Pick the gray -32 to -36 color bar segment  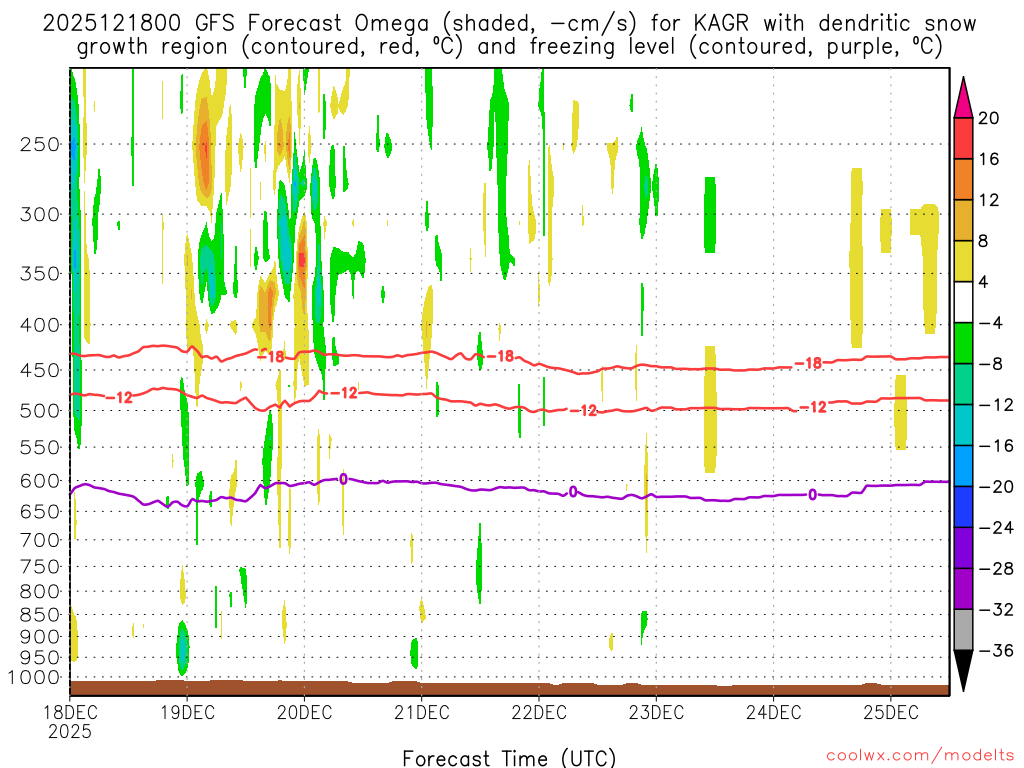click(963, 630)
